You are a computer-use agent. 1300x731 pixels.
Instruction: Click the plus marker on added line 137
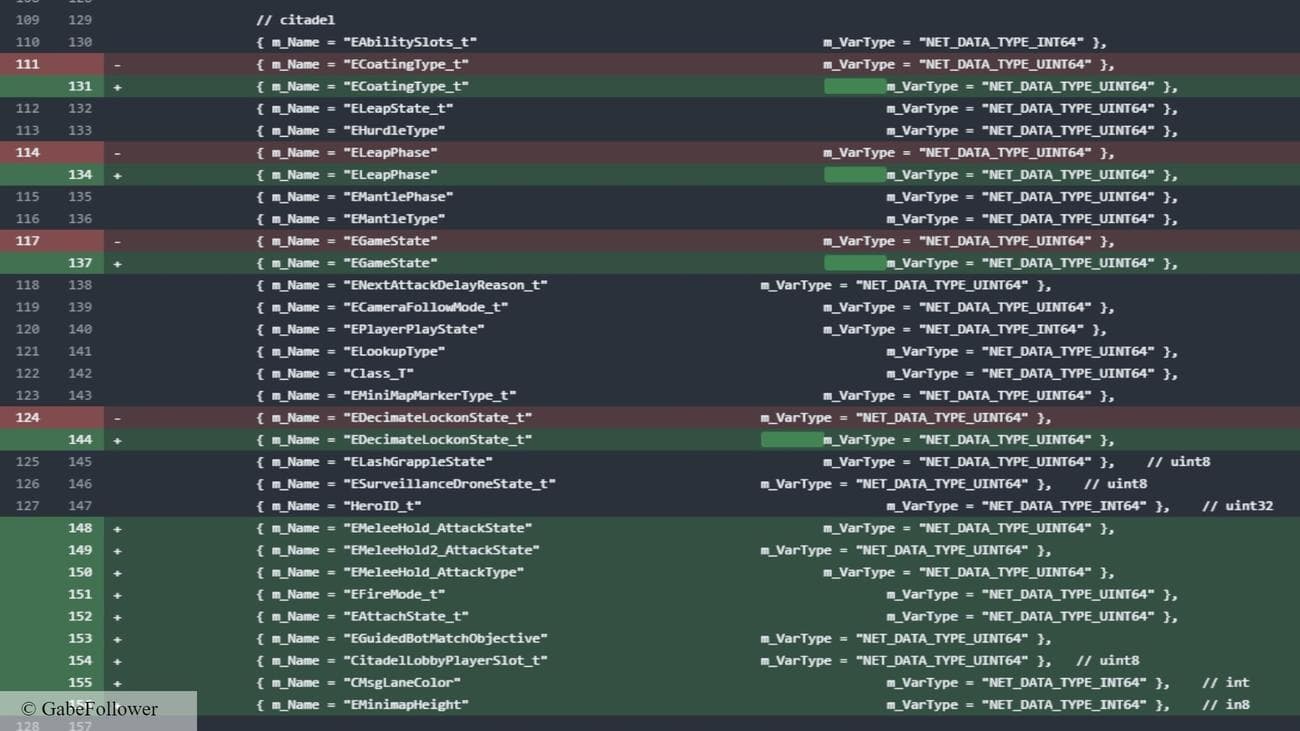point(117,263)
